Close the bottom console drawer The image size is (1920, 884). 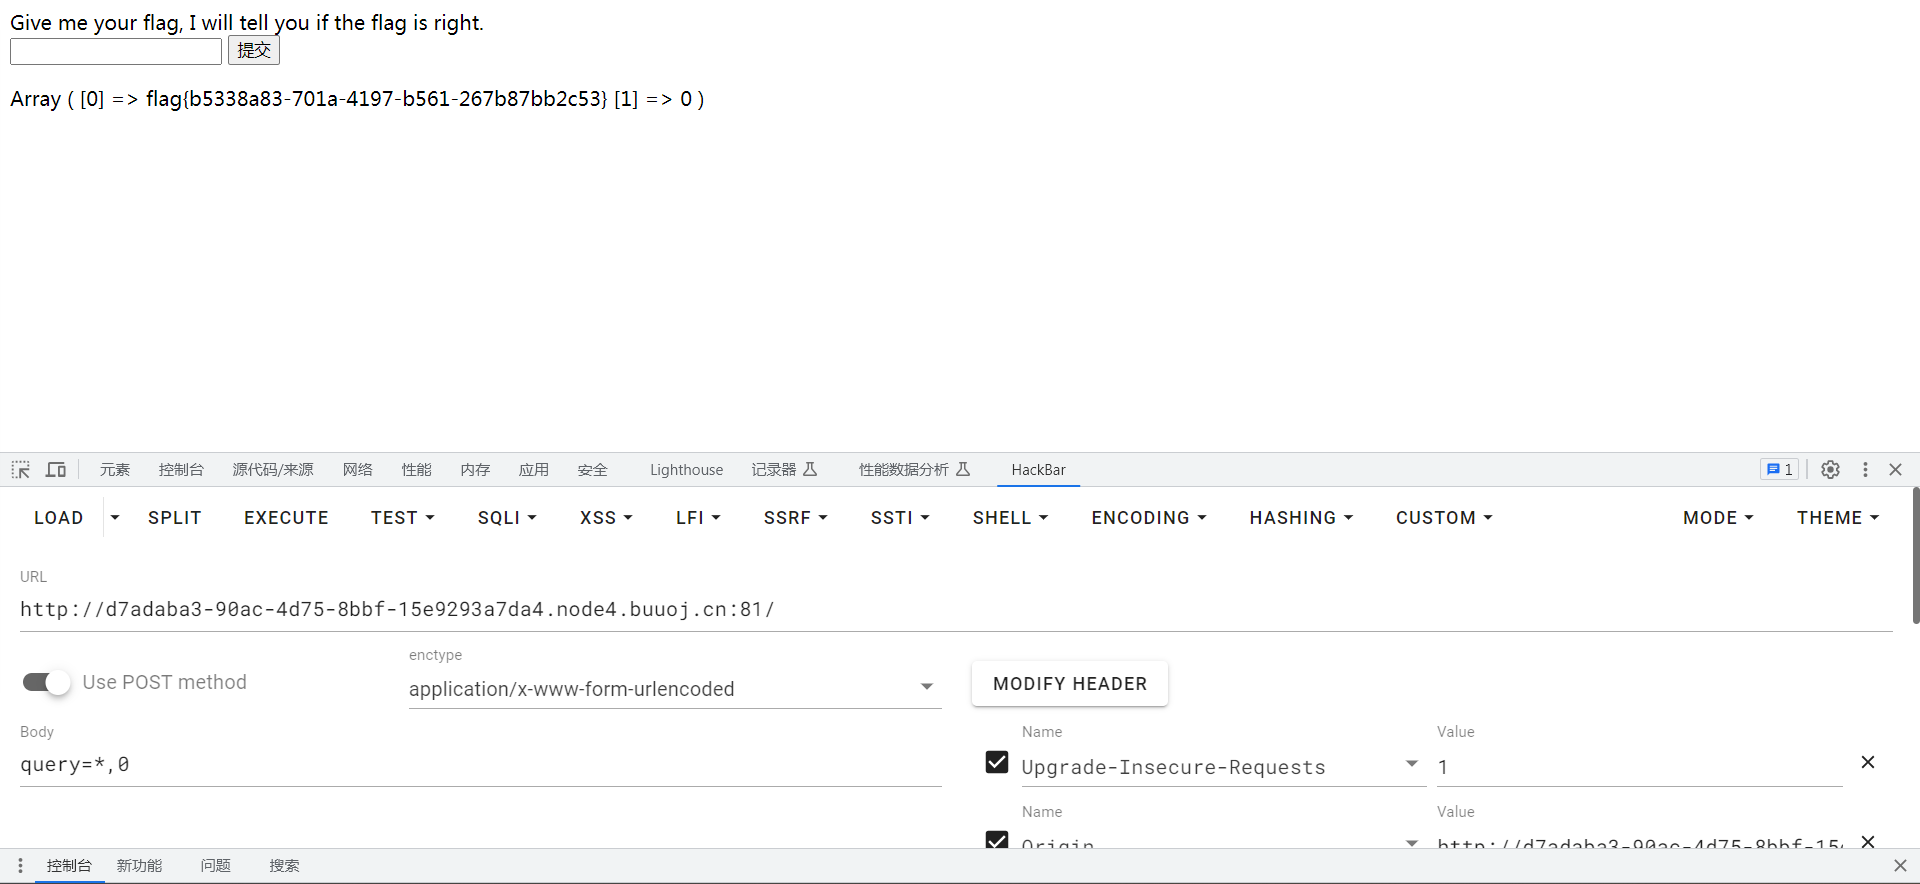pos(1900,865)
